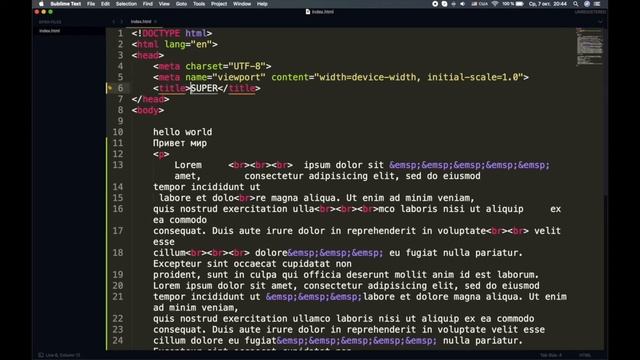Viewport: 640px width, 360px height.
Task: Click the text hello world
Action: pyautogui.click(x=182, y=132)
